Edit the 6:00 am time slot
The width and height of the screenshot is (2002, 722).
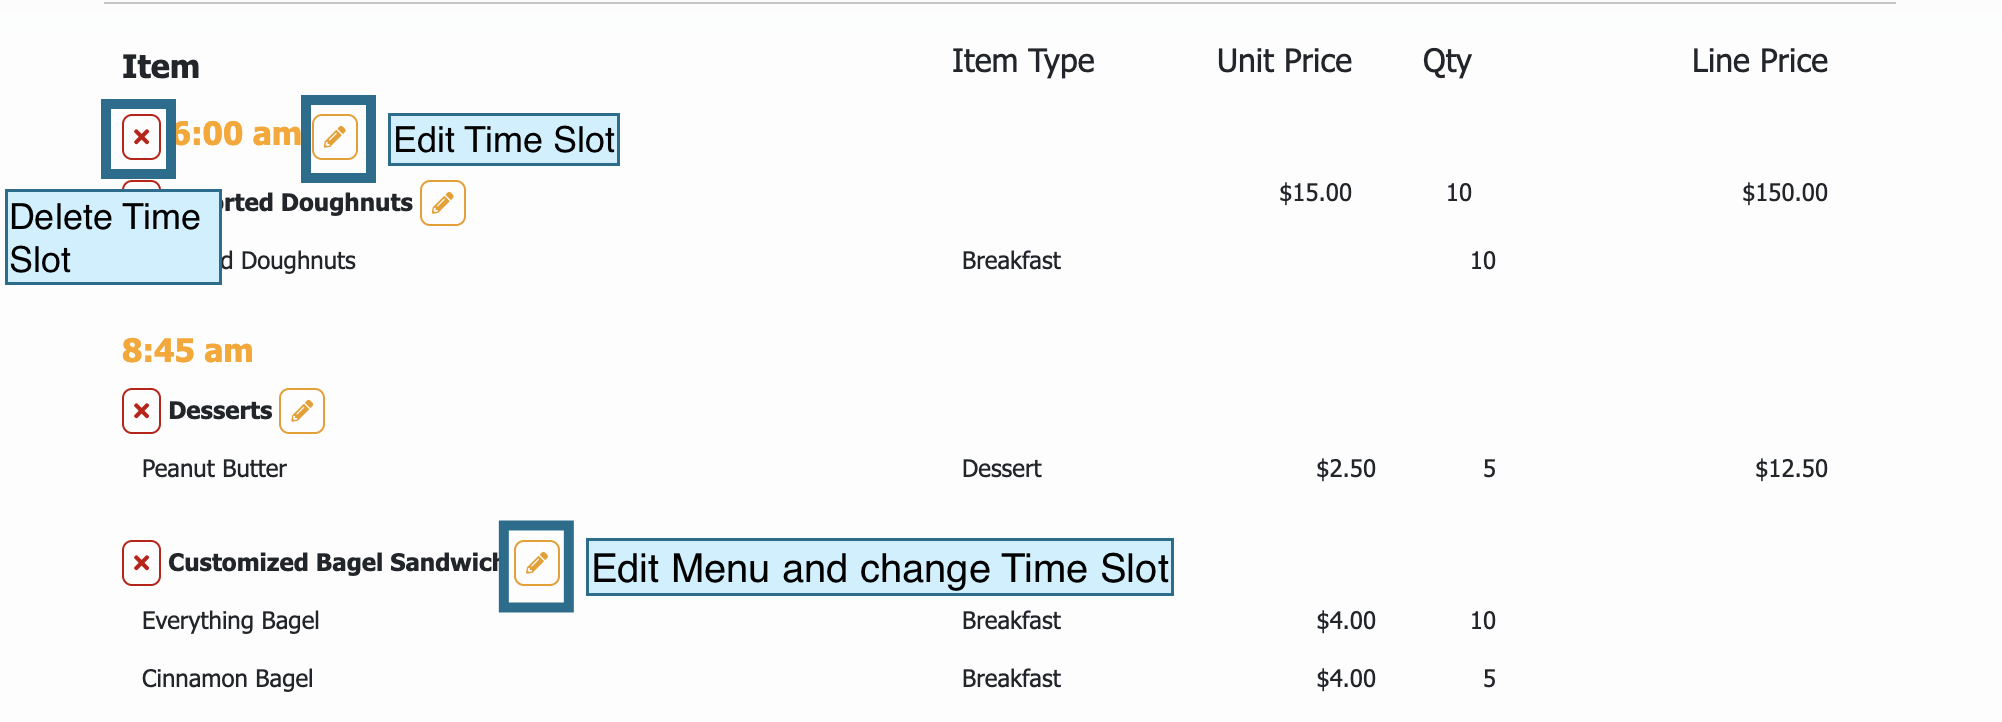pyautogui.click(x=335, y=136)
